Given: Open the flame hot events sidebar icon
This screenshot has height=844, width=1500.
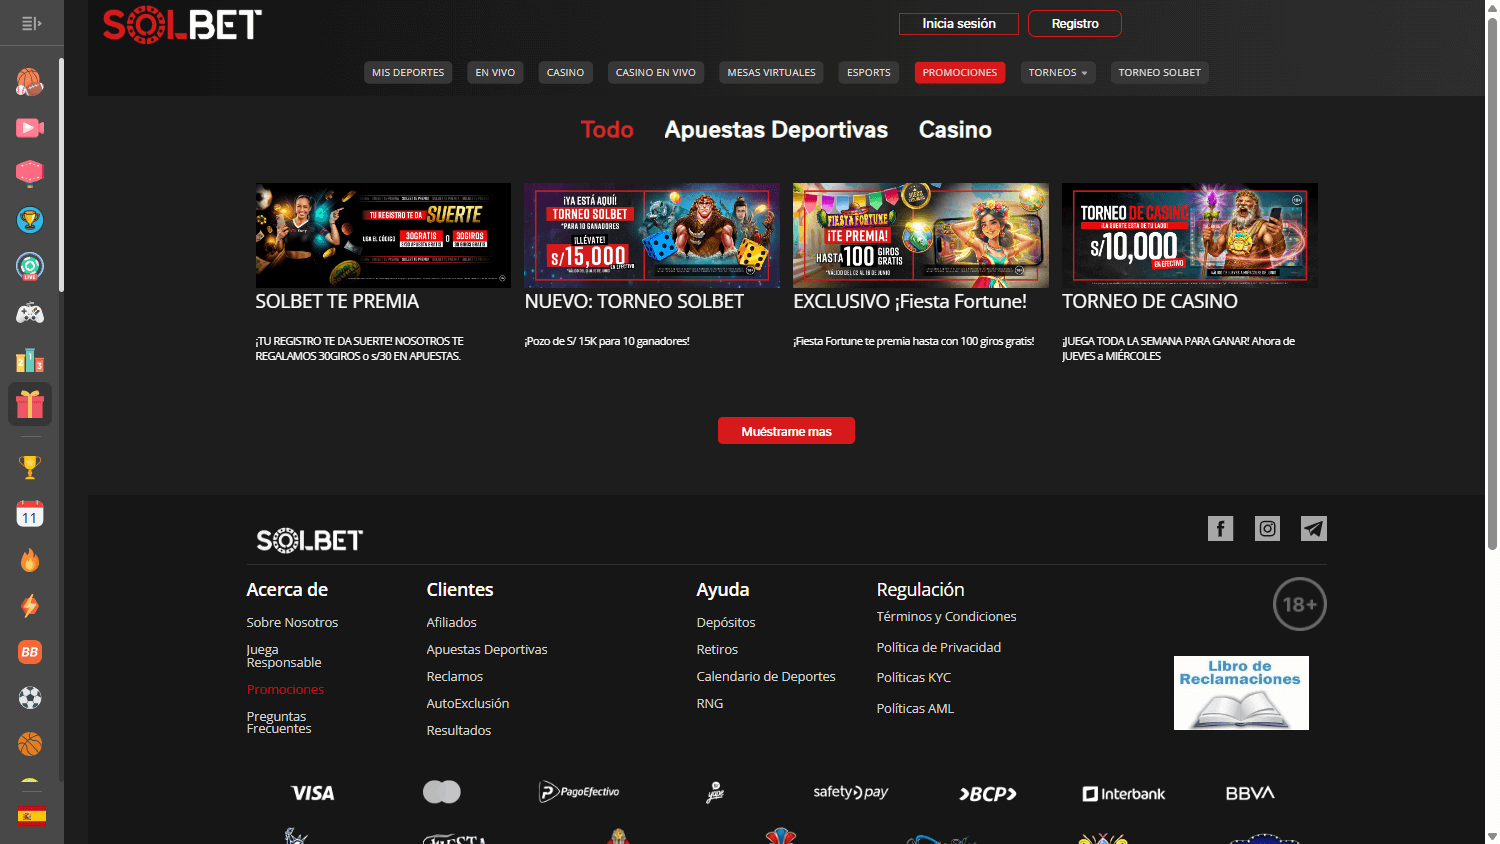Looking at the screenshot, I should pos(30,560).
